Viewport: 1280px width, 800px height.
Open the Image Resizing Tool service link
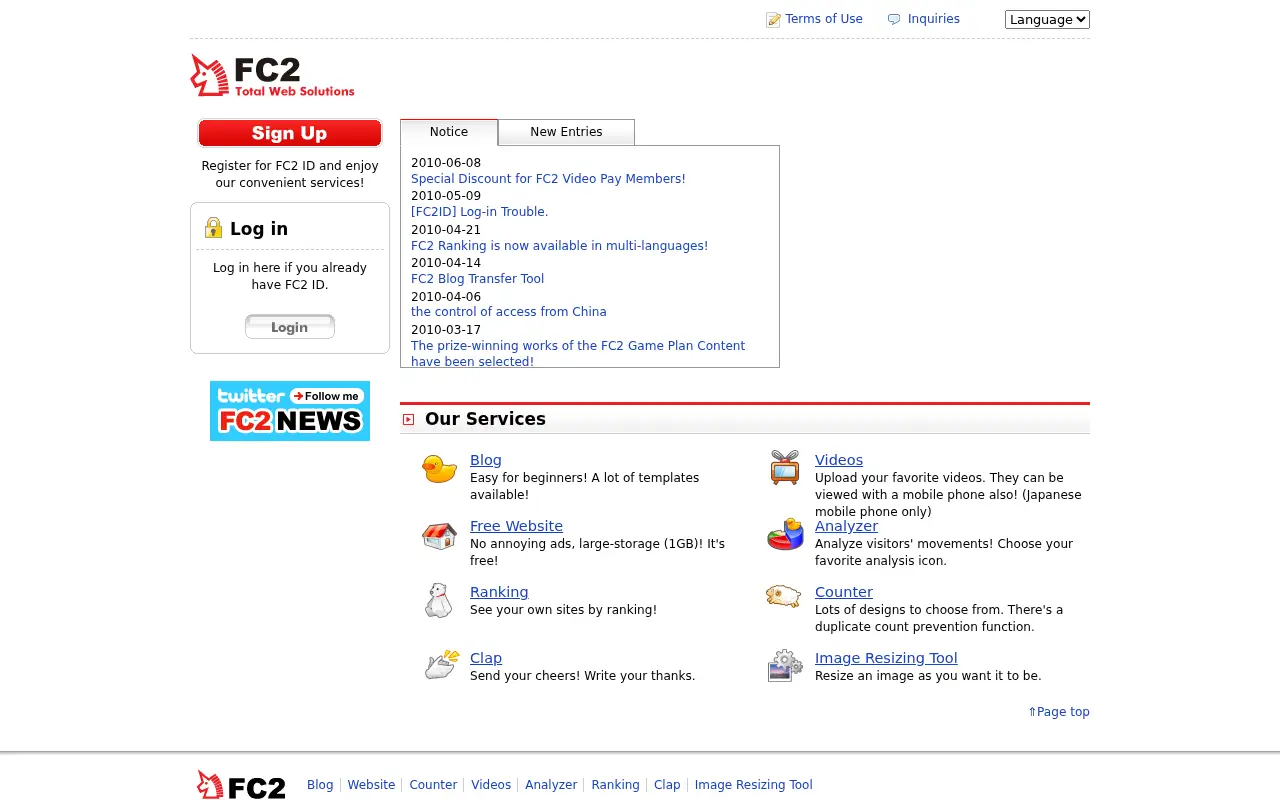886,658
